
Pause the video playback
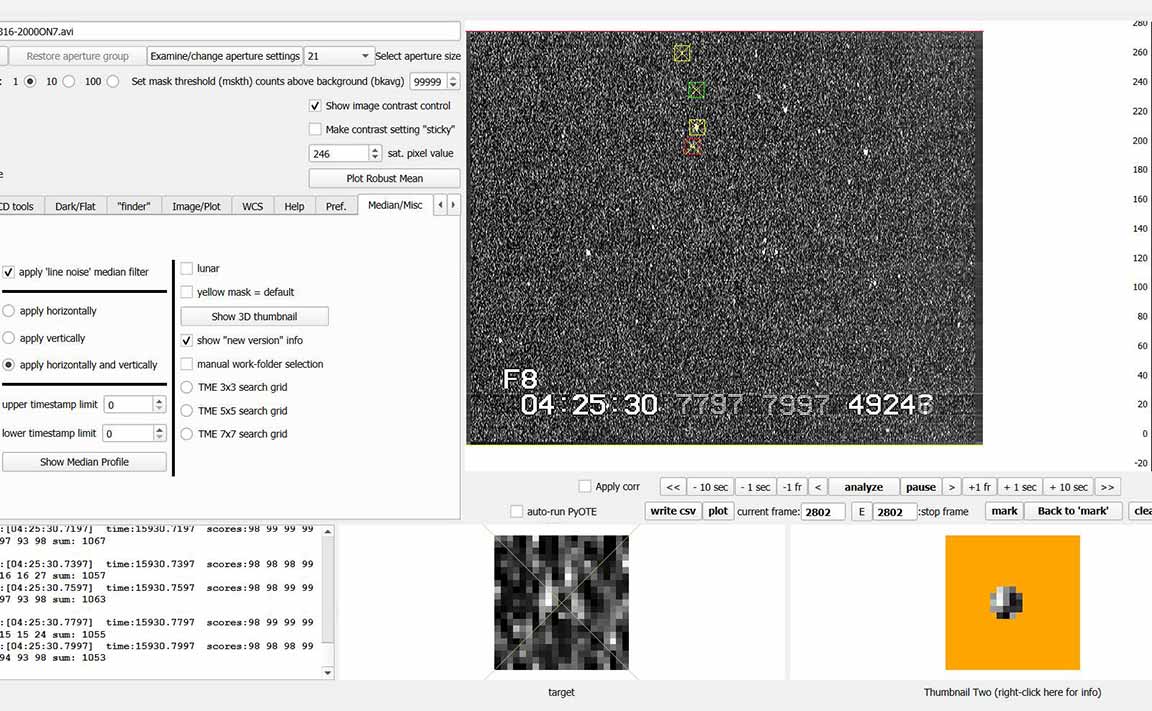coord(920,487)
